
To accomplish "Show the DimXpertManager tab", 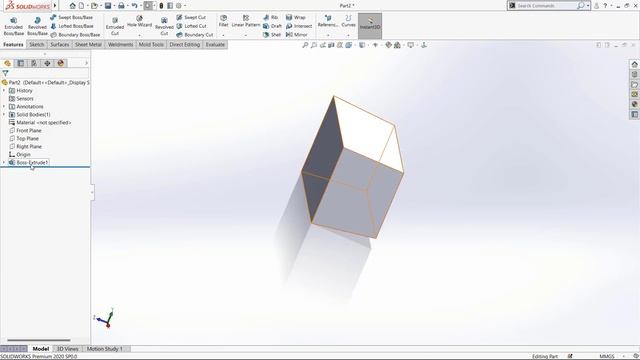I will pos(47,63).
